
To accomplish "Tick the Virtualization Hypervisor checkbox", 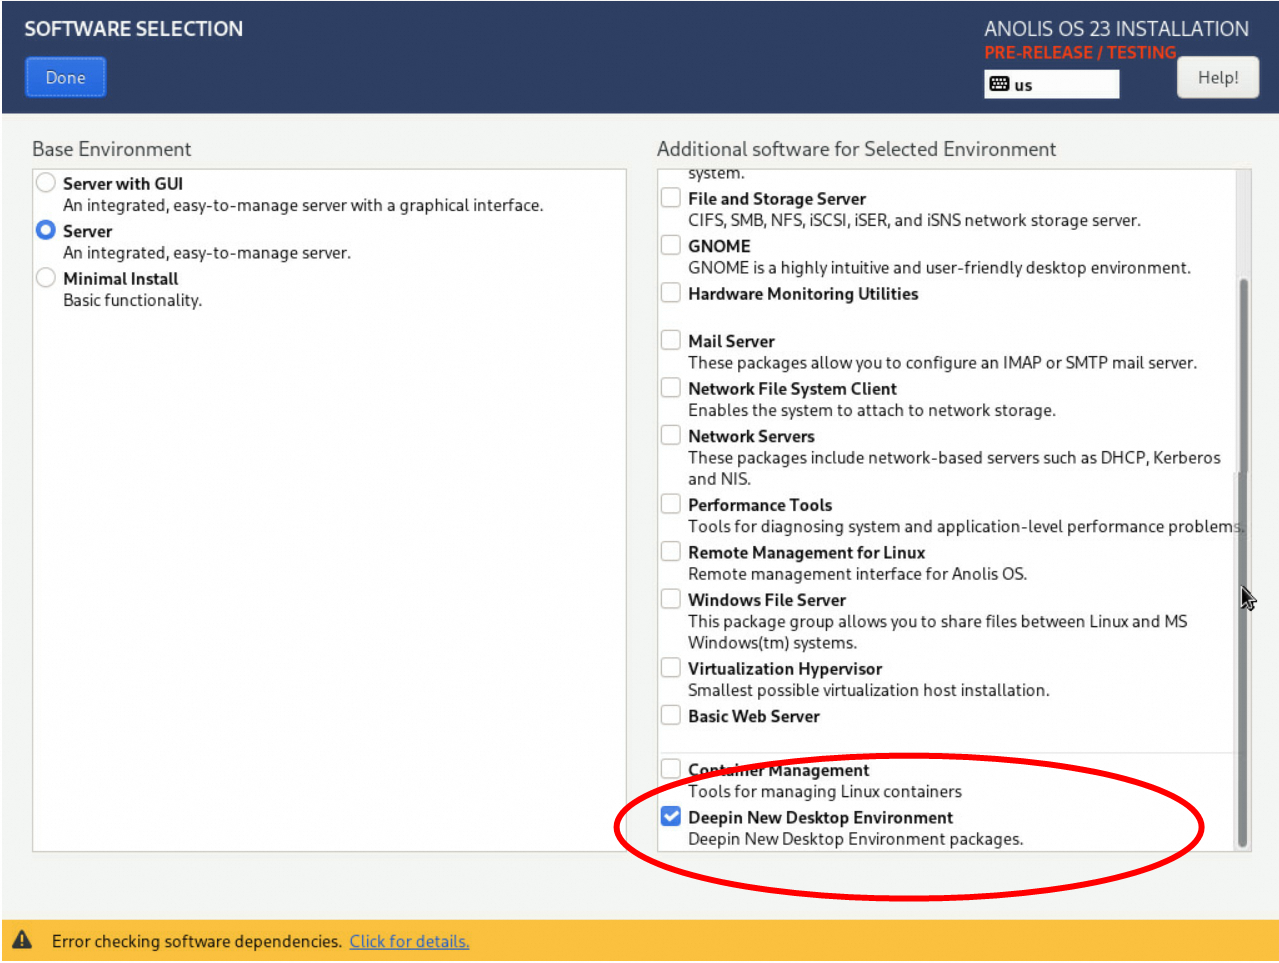I will [671, 668].
